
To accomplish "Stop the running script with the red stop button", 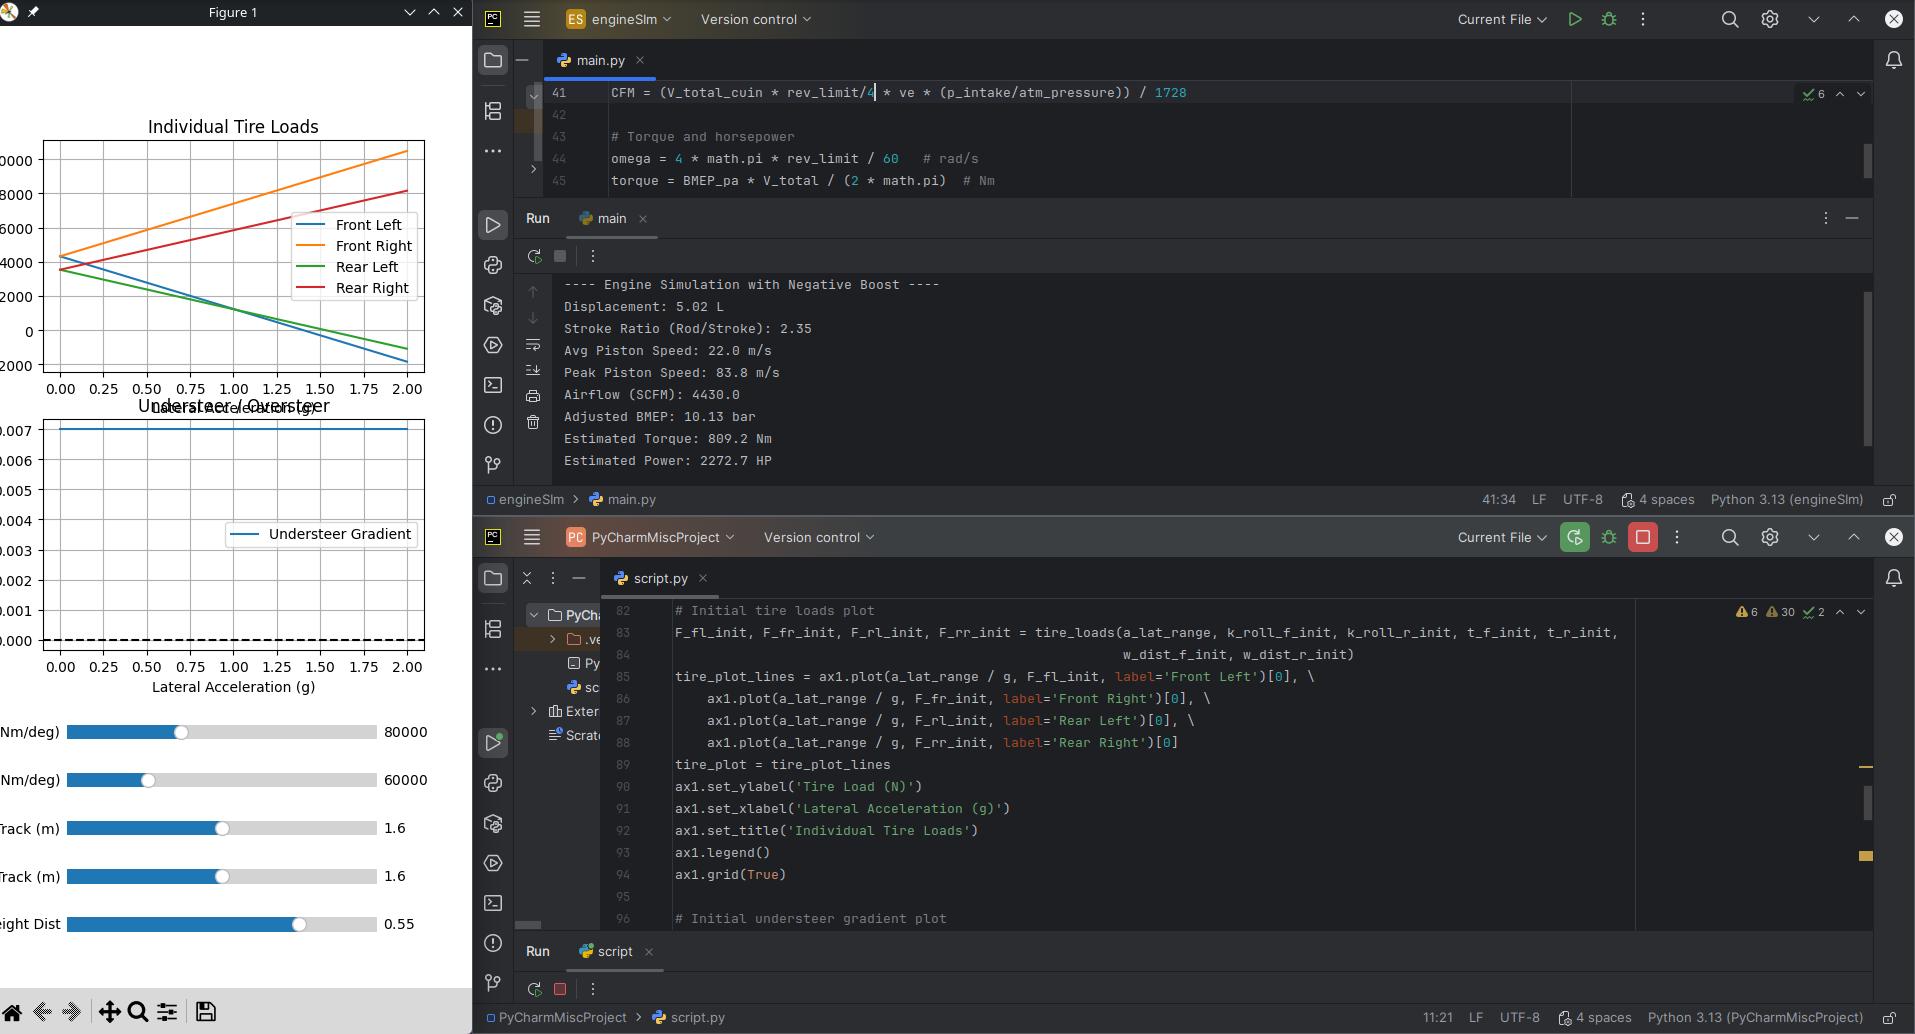I will [1642, 538].
